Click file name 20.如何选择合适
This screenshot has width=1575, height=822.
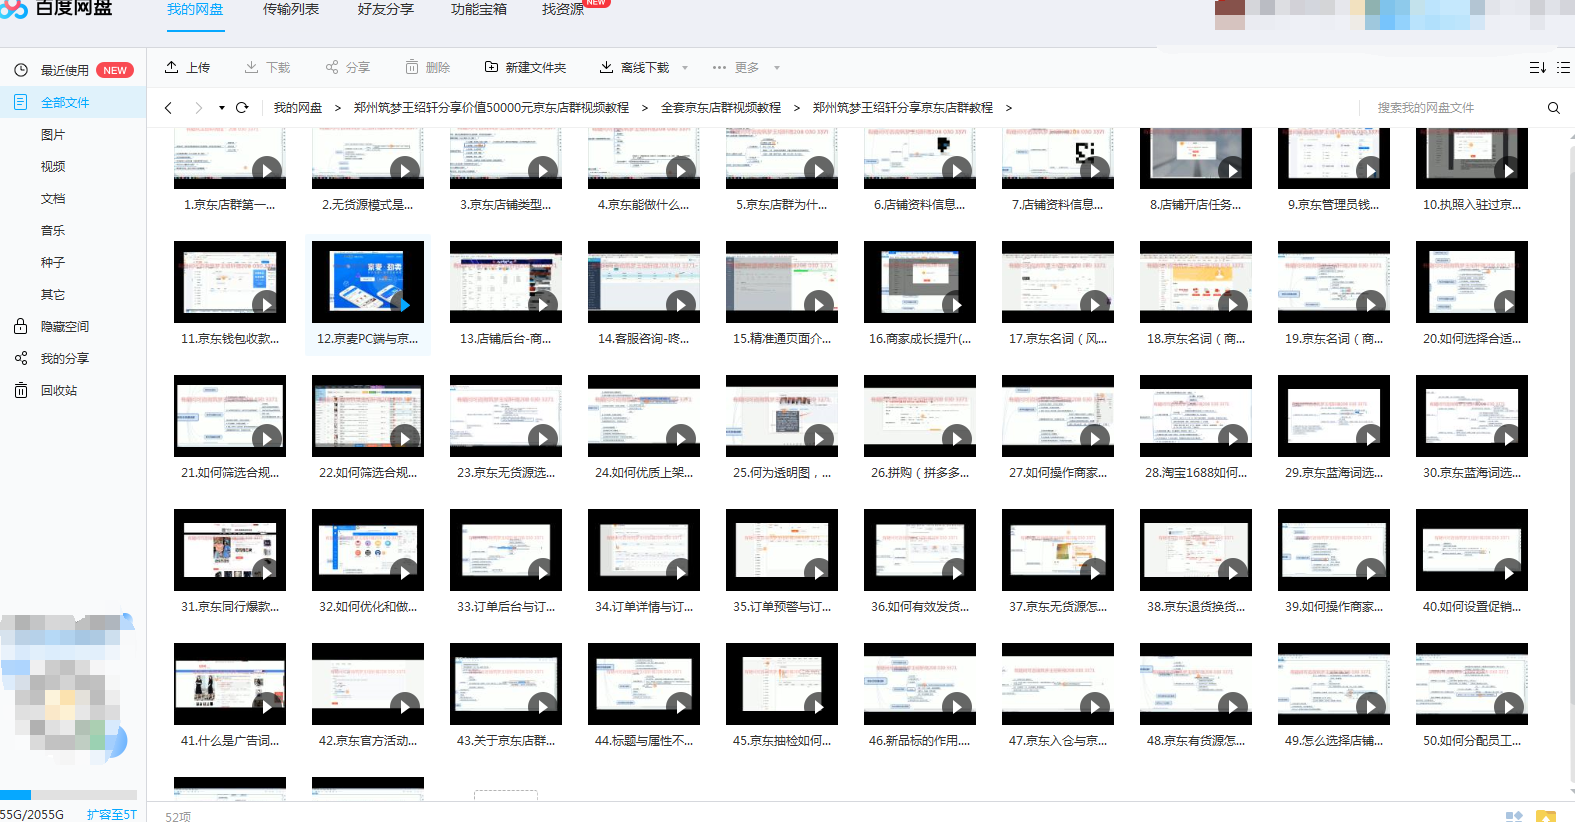click(1472, 339)
